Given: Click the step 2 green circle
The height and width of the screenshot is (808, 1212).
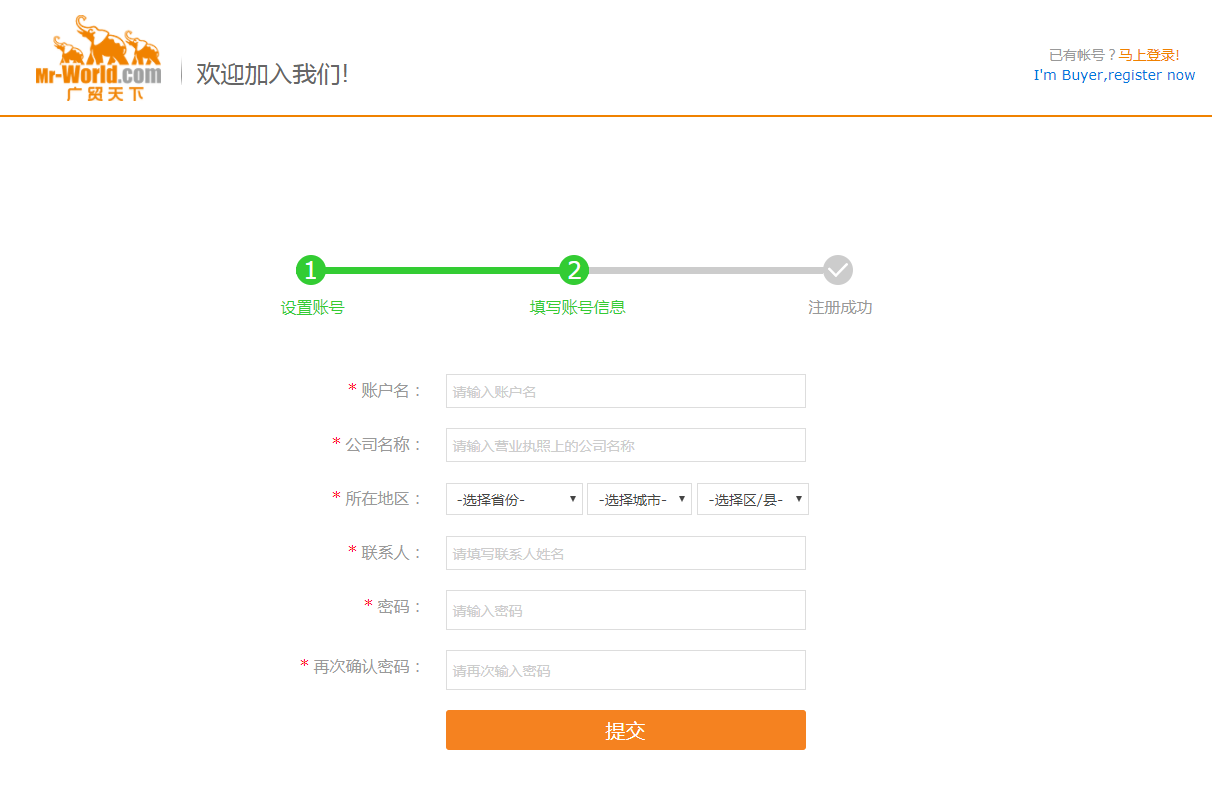Looking at the screenshot, I should pyautogui.click(x=574, y=270).
